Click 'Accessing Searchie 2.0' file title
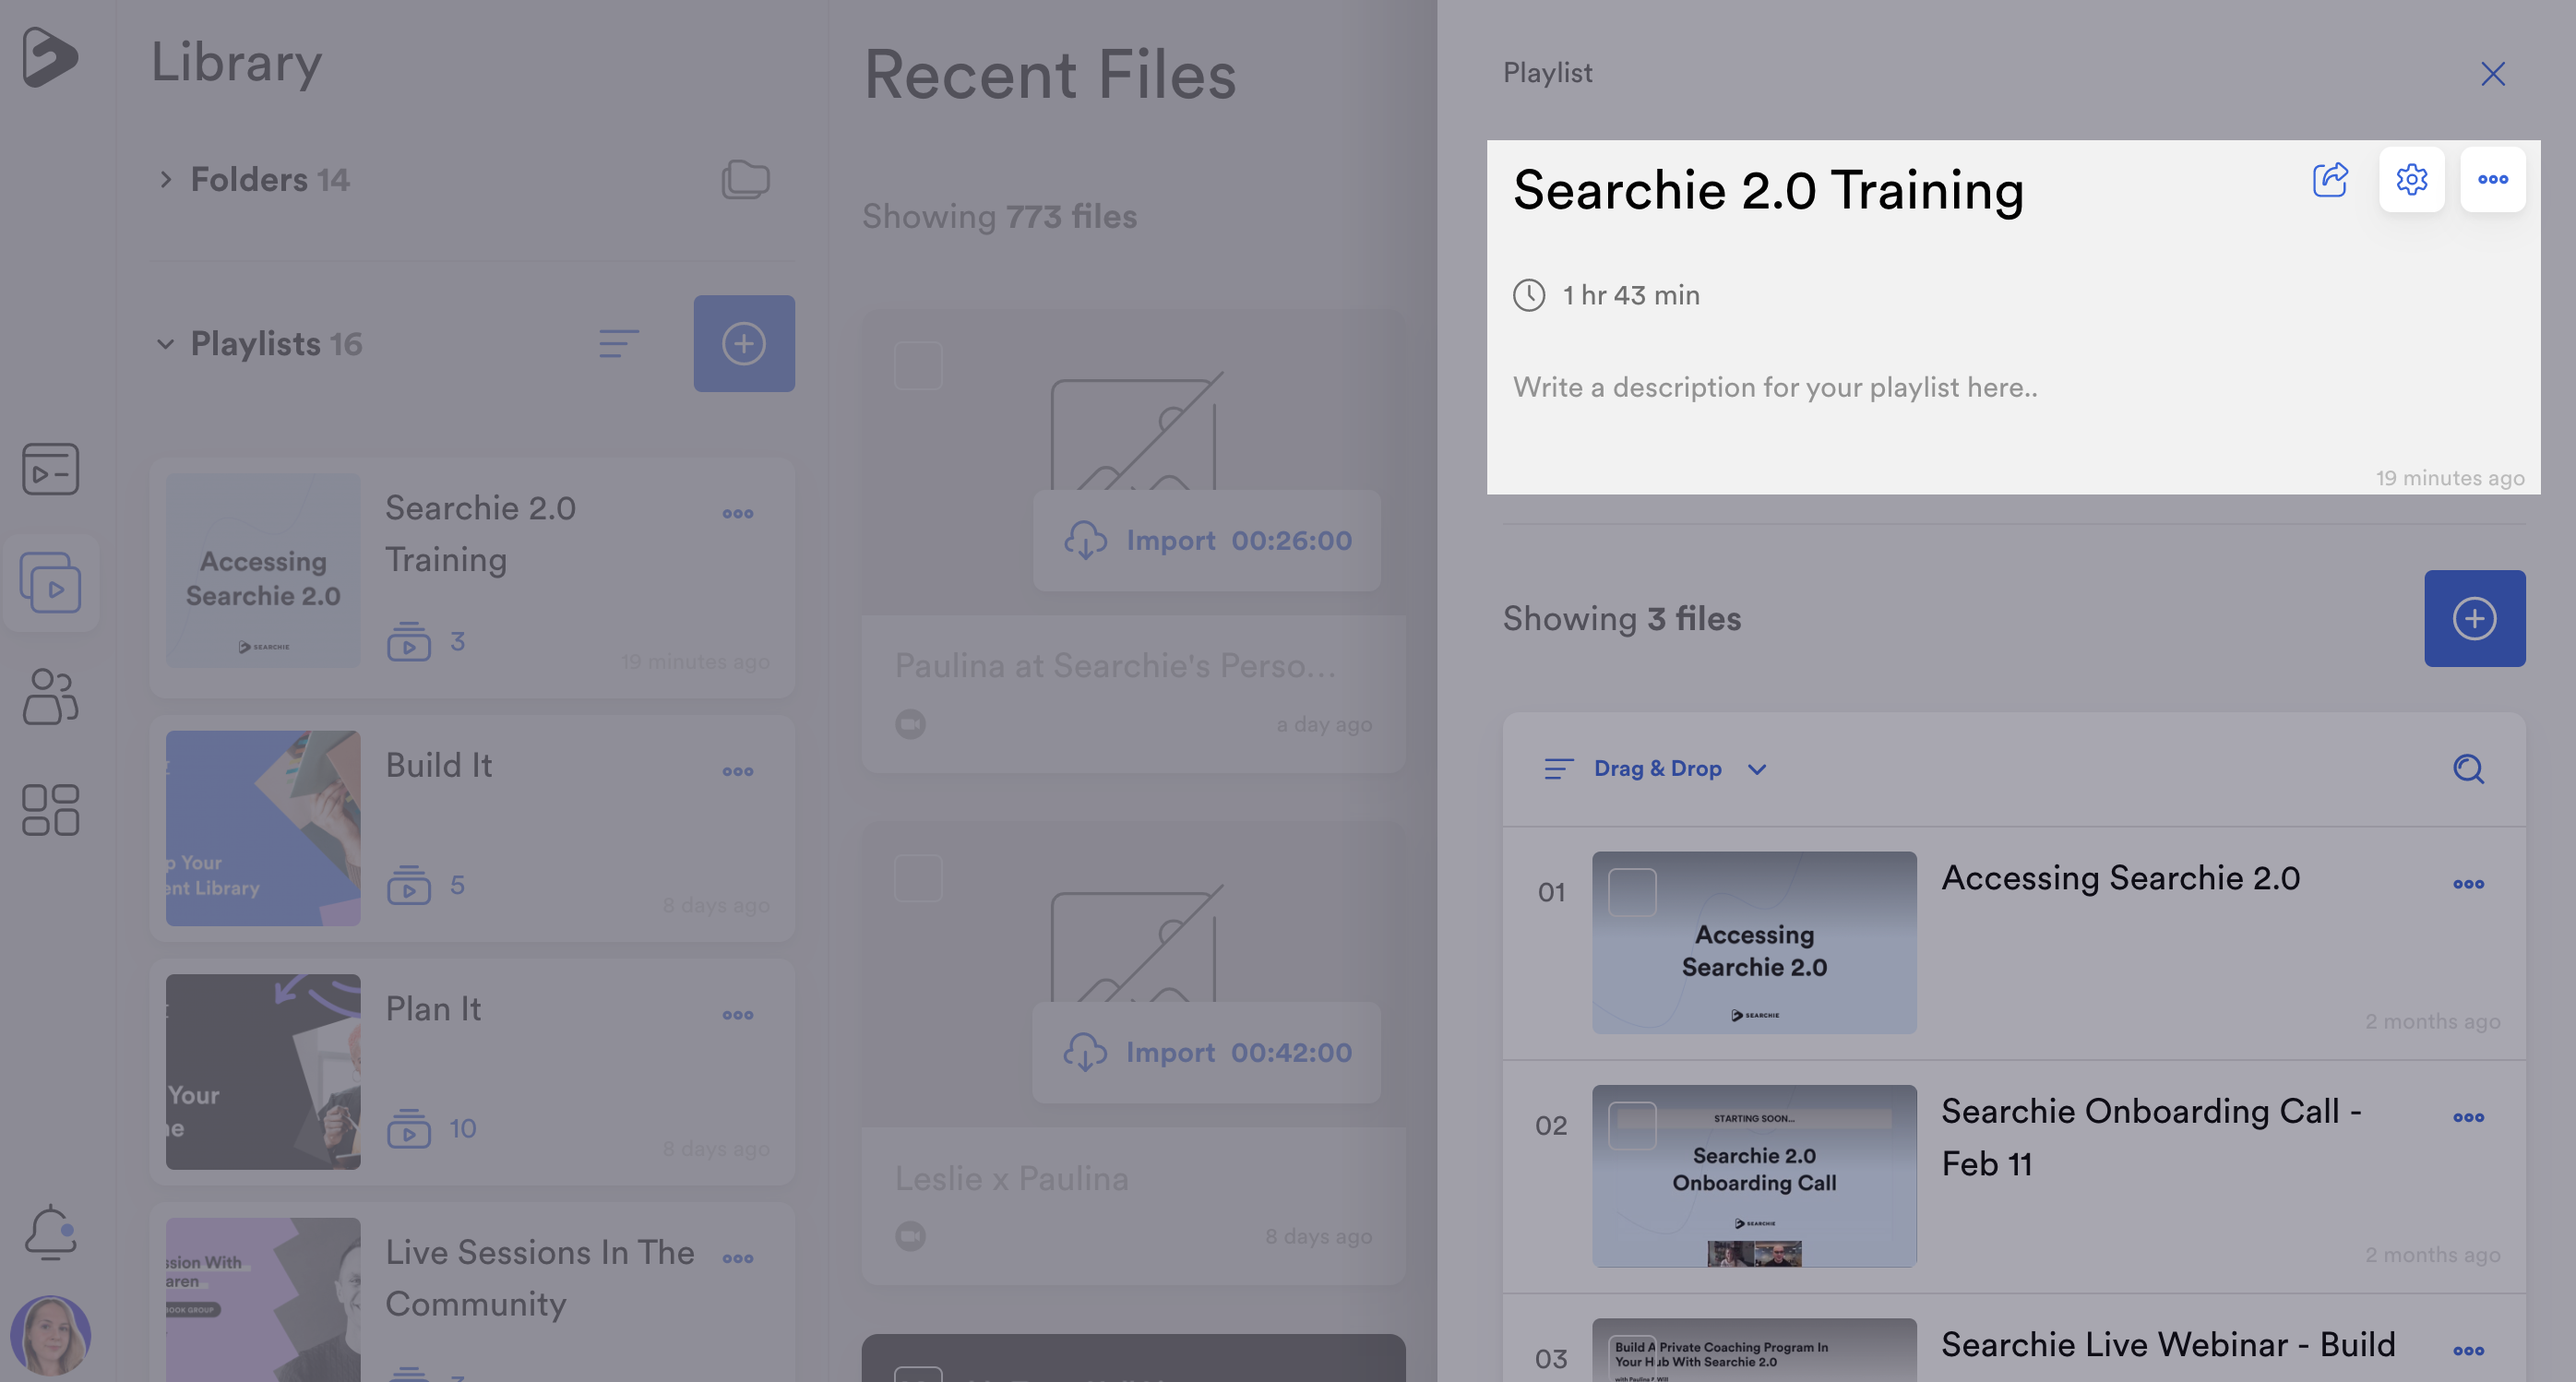This screenshot has height=1382, width=2576. (2120, 878)
